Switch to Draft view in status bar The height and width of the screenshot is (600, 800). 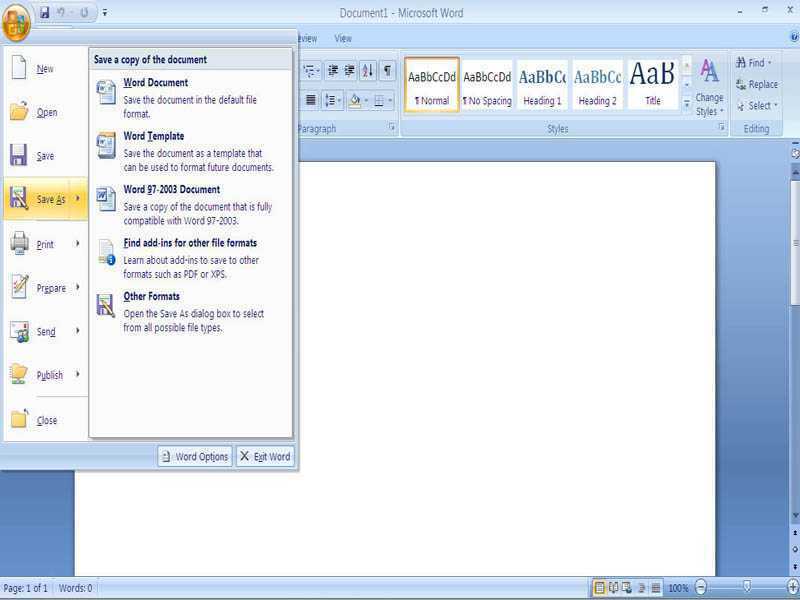pyautogui.click(x=656, y=588)
